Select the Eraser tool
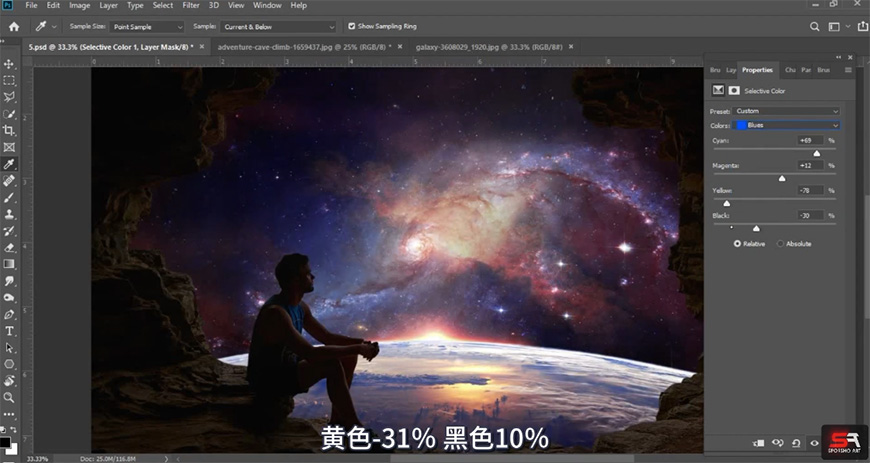The width and height of the screenshot is (870, 463). tap(9, 248)
